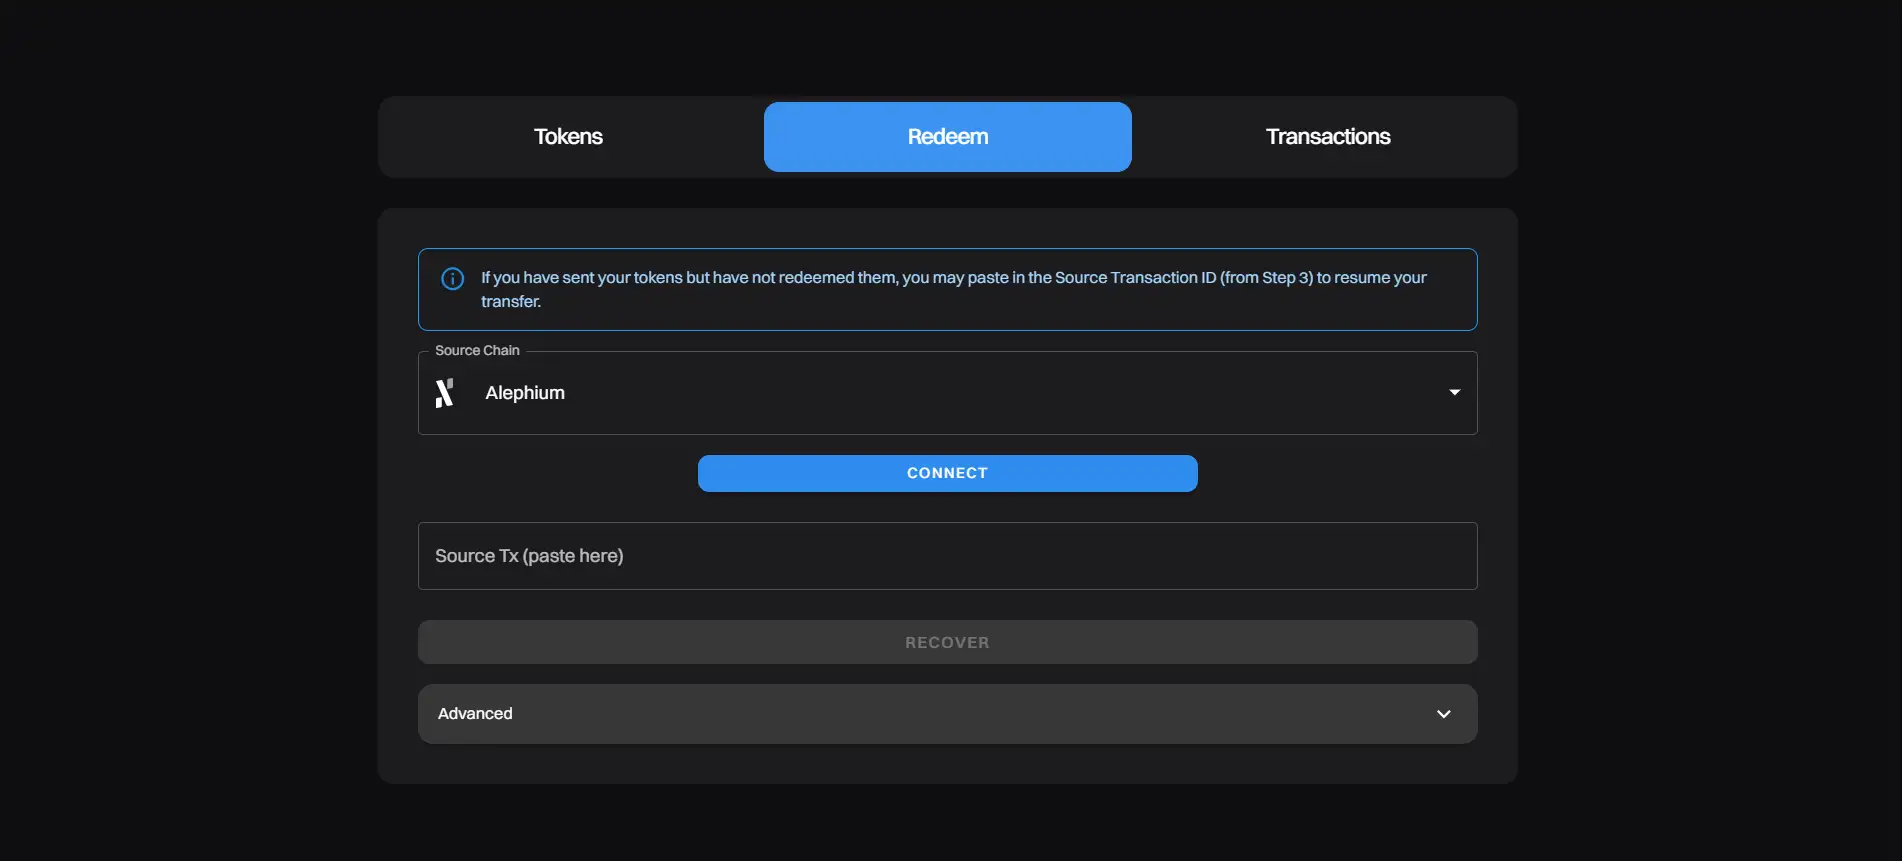
Task: Click the Alephium chain name in the selector
Action: click(525, 393)
